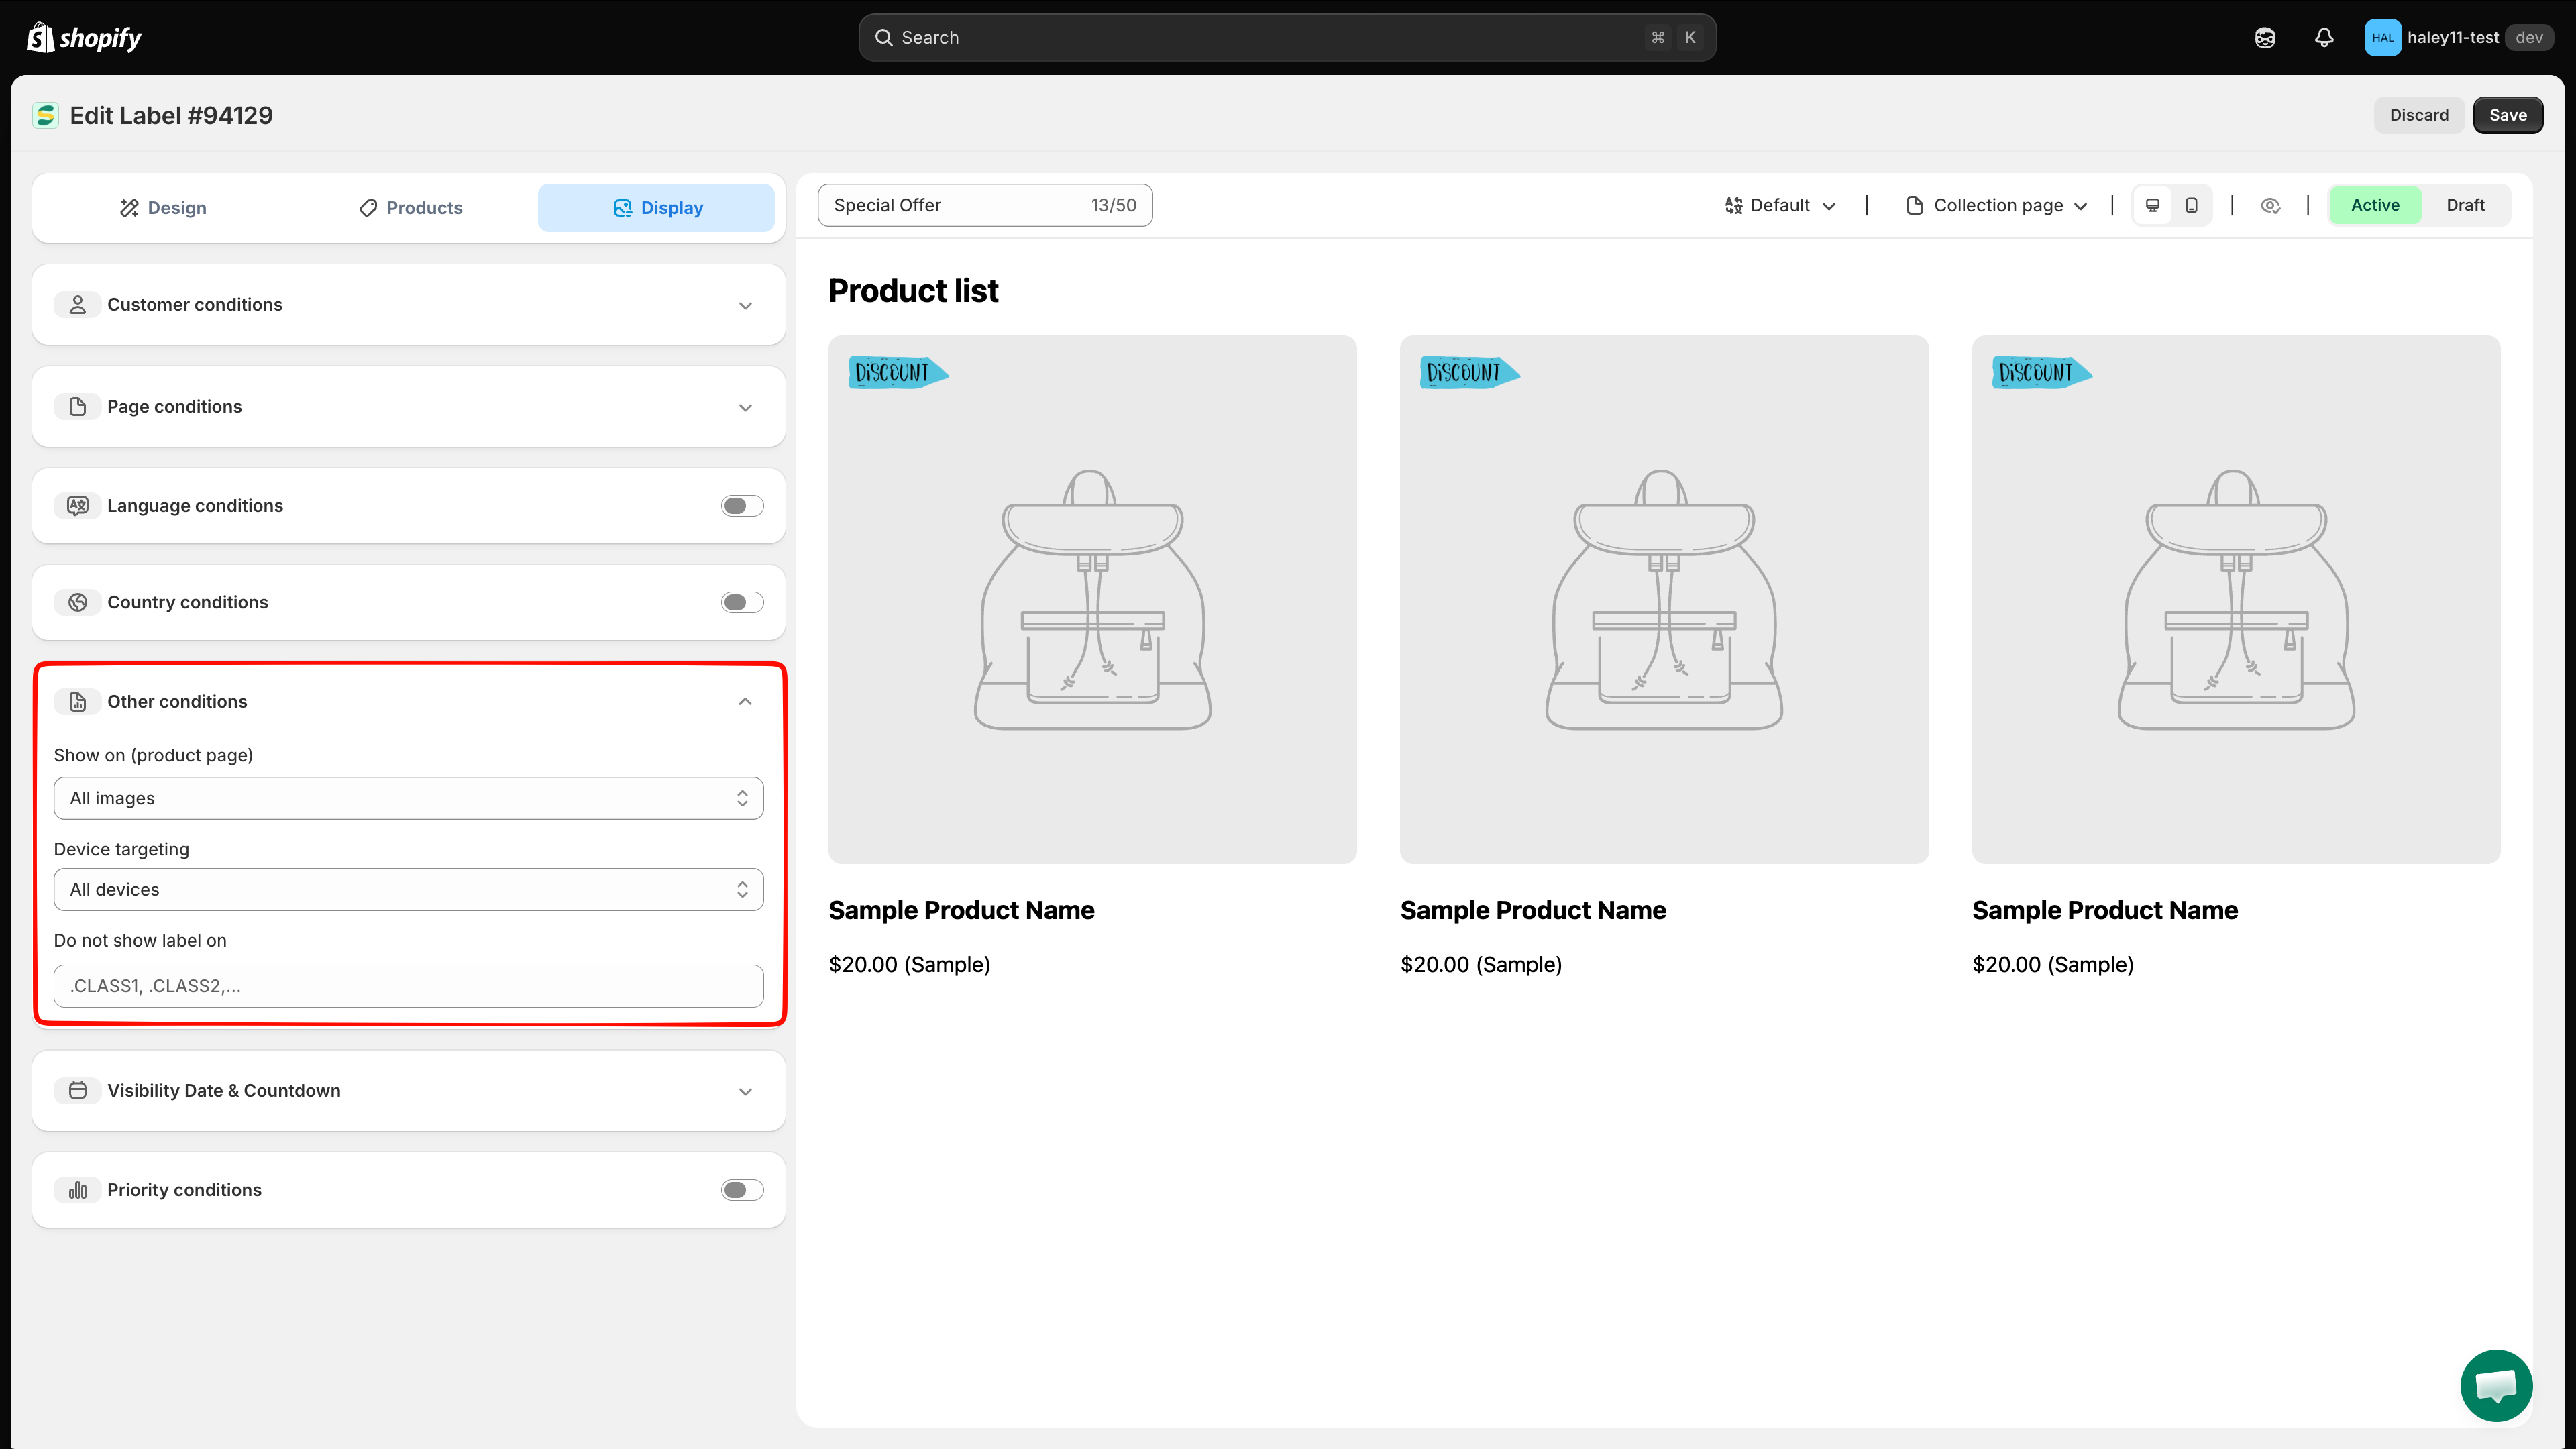Enable the Country conditions toggle

coord(742,602)
